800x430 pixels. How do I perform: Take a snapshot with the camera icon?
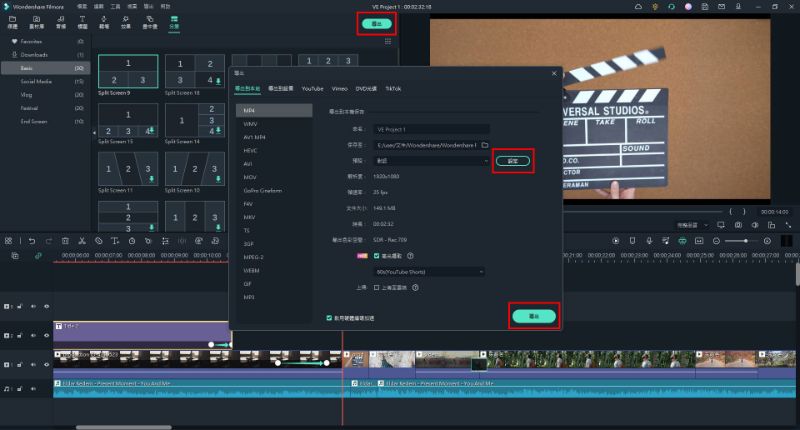click(738, 225)
